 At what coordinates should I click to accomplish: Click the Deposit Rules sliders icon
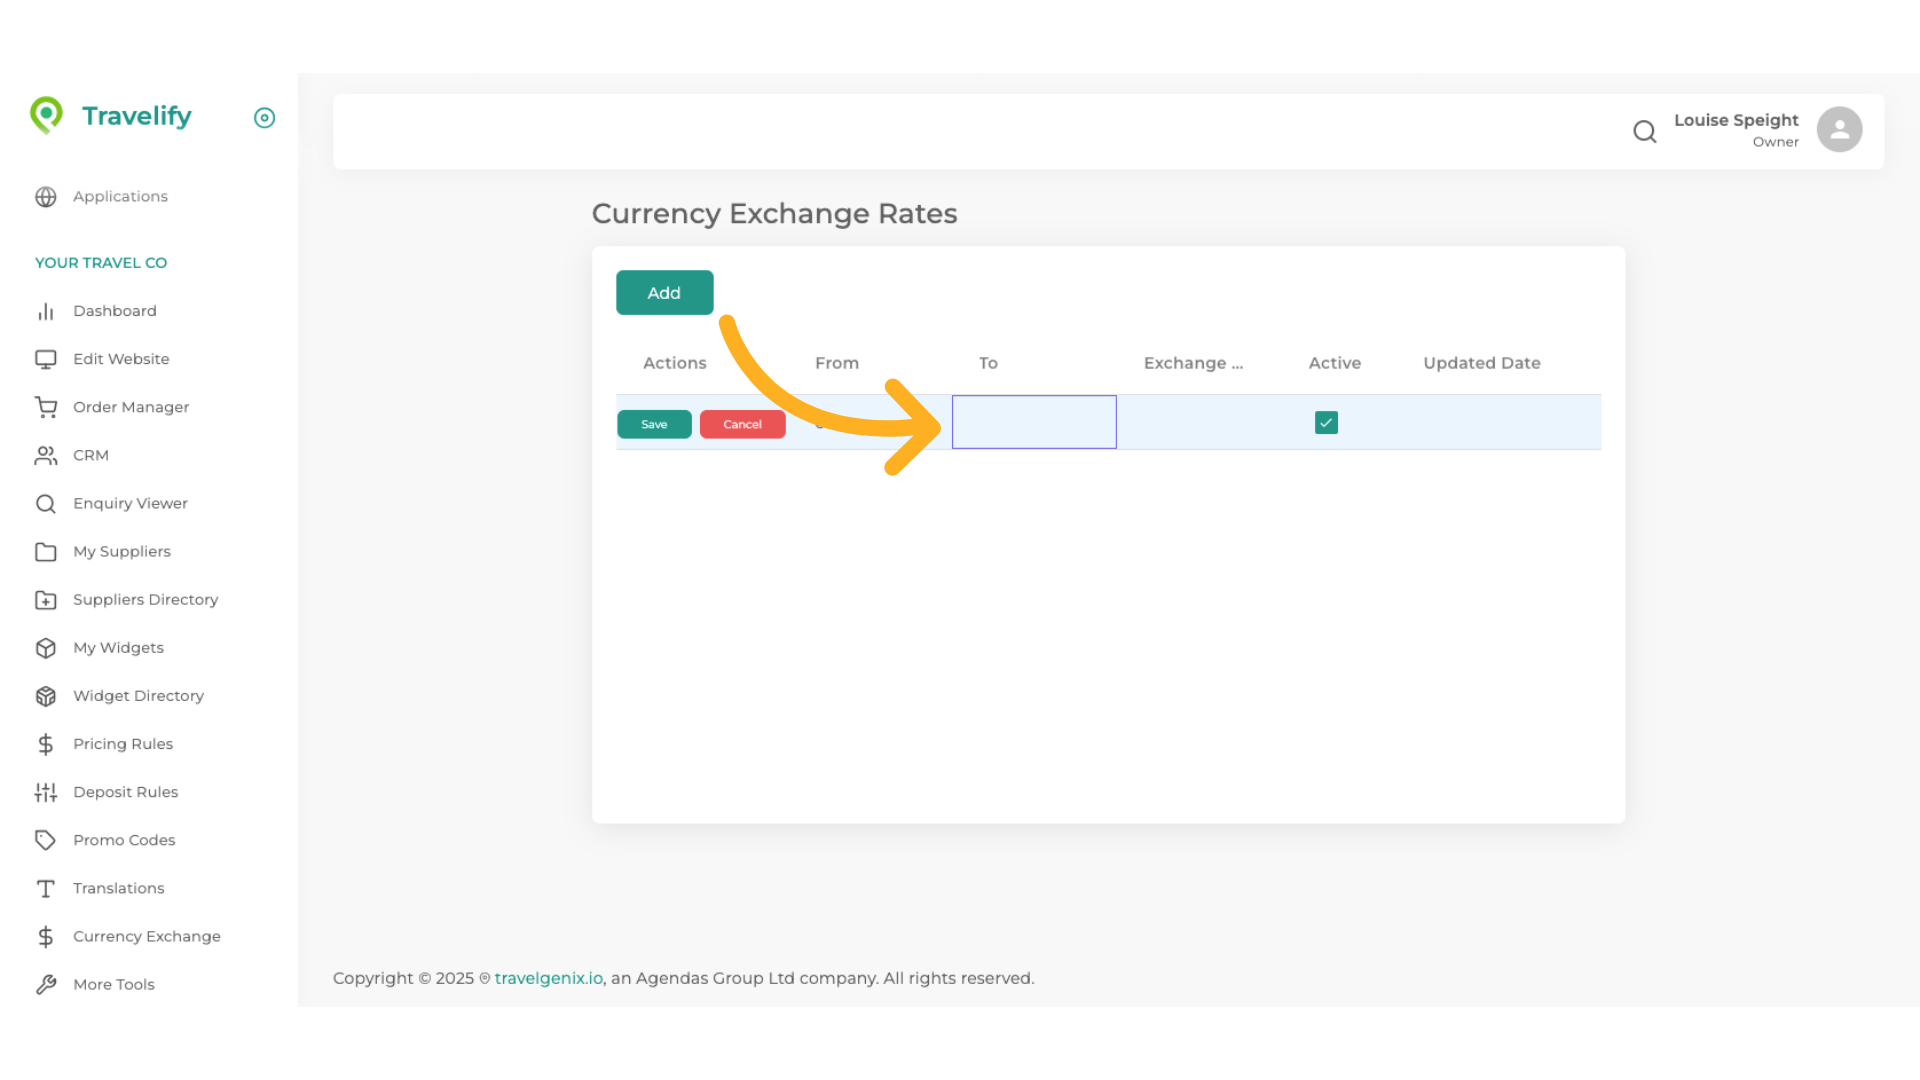click(x=46, y=792)
